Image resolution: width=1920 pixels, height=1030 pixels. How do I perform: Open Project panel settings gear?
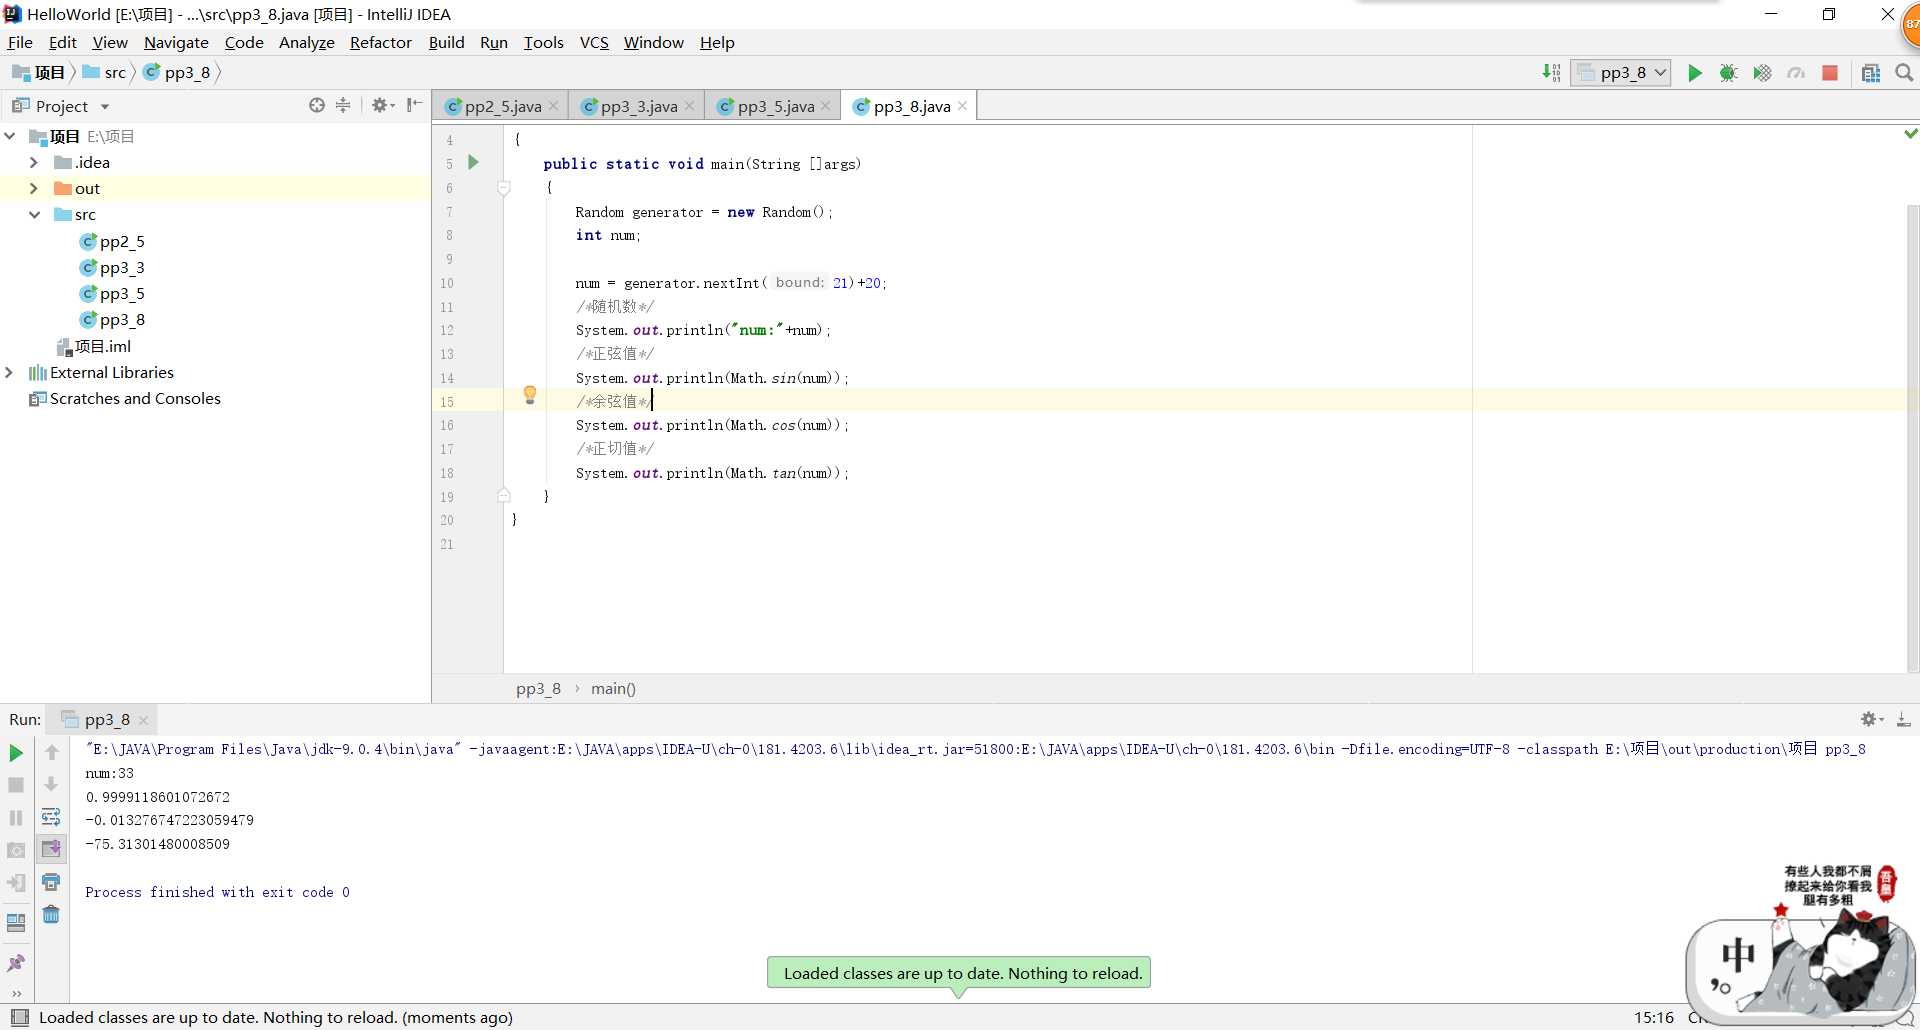[x=382, y=105]
